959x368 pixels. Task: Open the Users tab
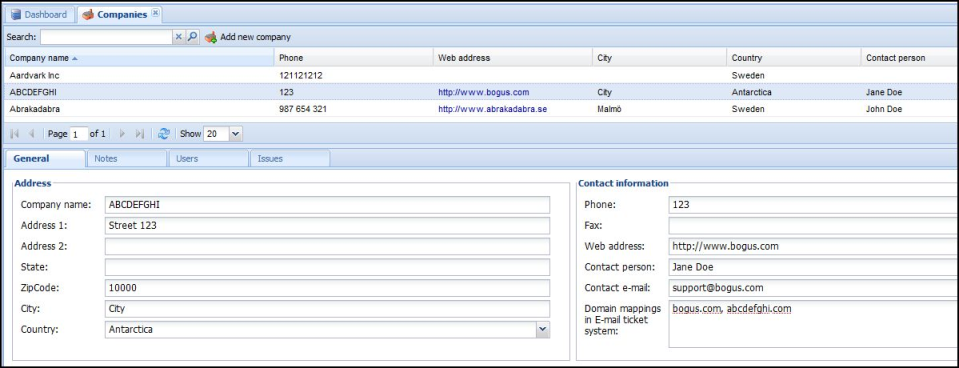coord(209,158)
